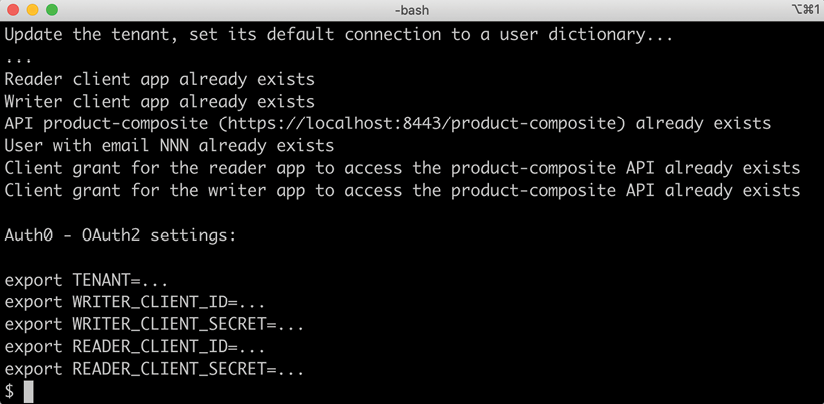Click the 'Auth0 - OAuth2 settings:' heading
The height and width of the screenshot is (404, 824).
tap(120, 236)
